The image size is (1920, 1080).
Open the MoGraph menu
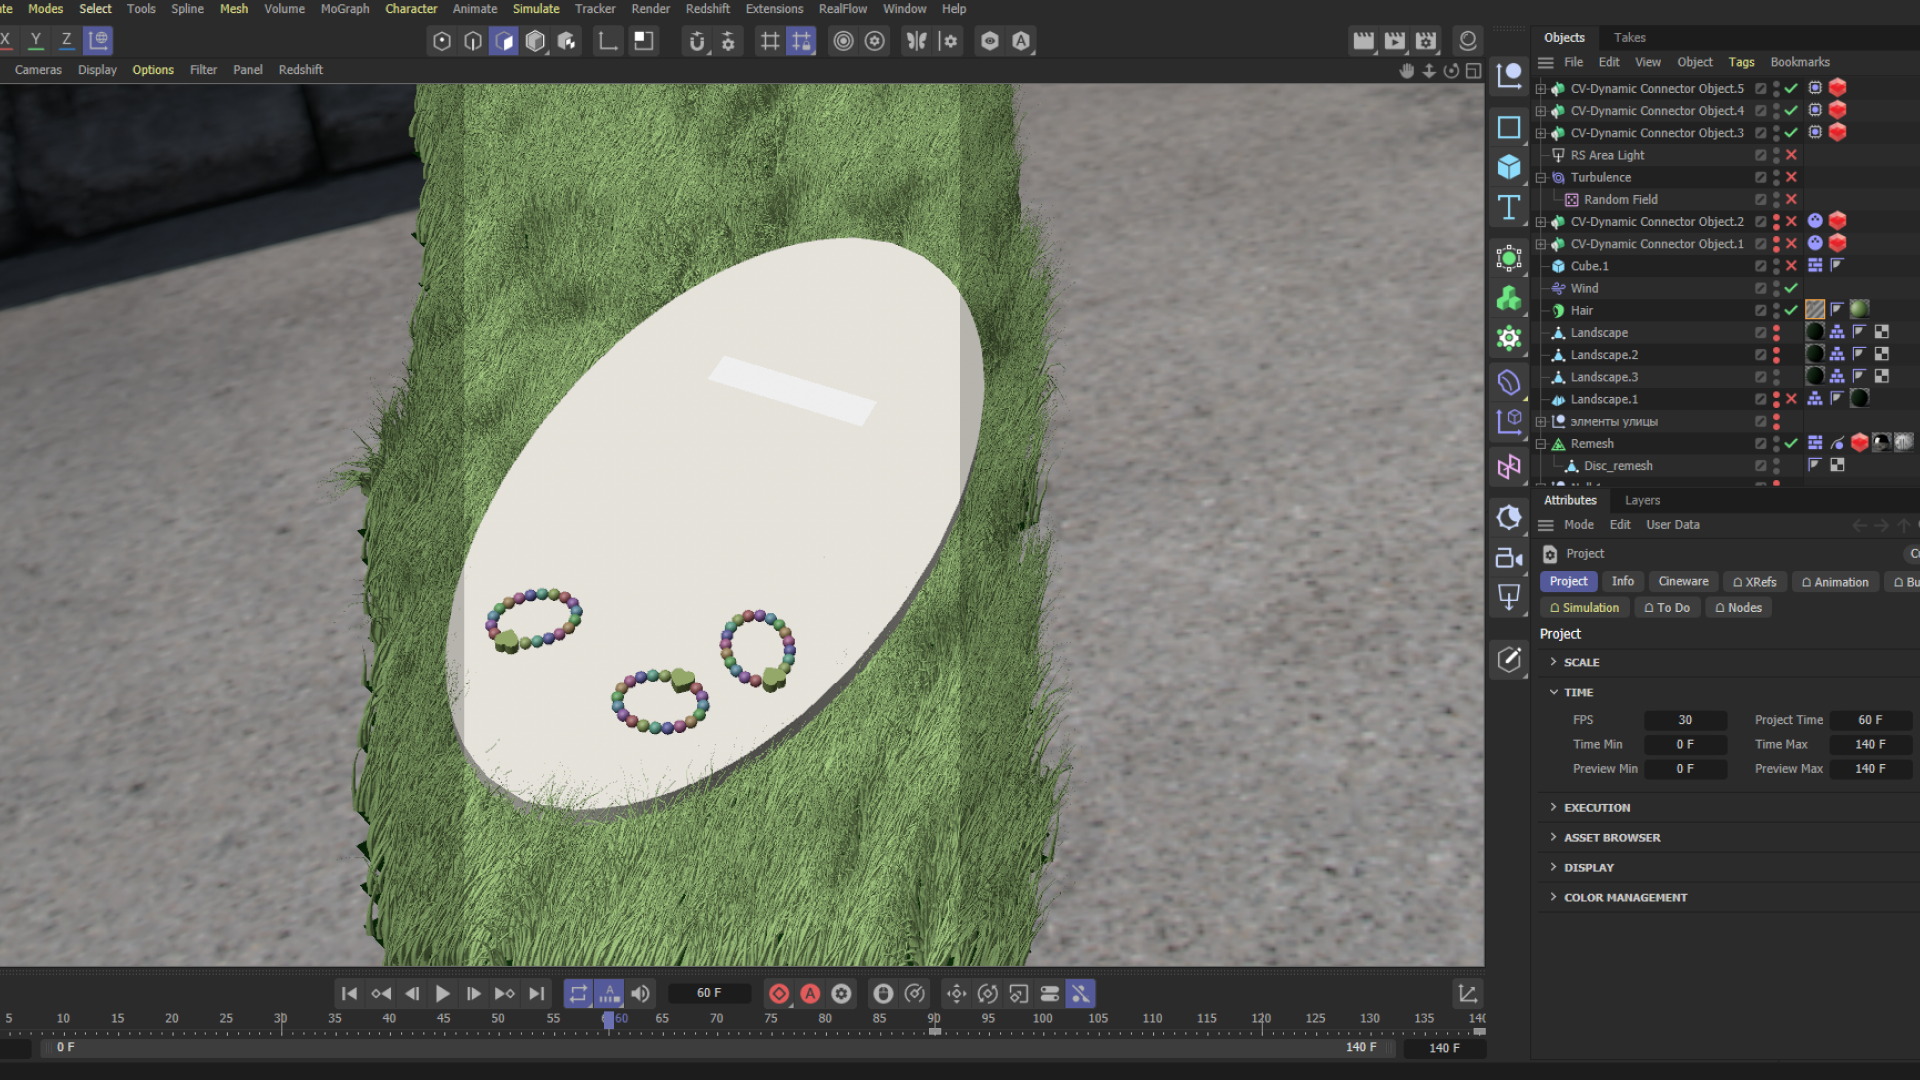[344, 9]
